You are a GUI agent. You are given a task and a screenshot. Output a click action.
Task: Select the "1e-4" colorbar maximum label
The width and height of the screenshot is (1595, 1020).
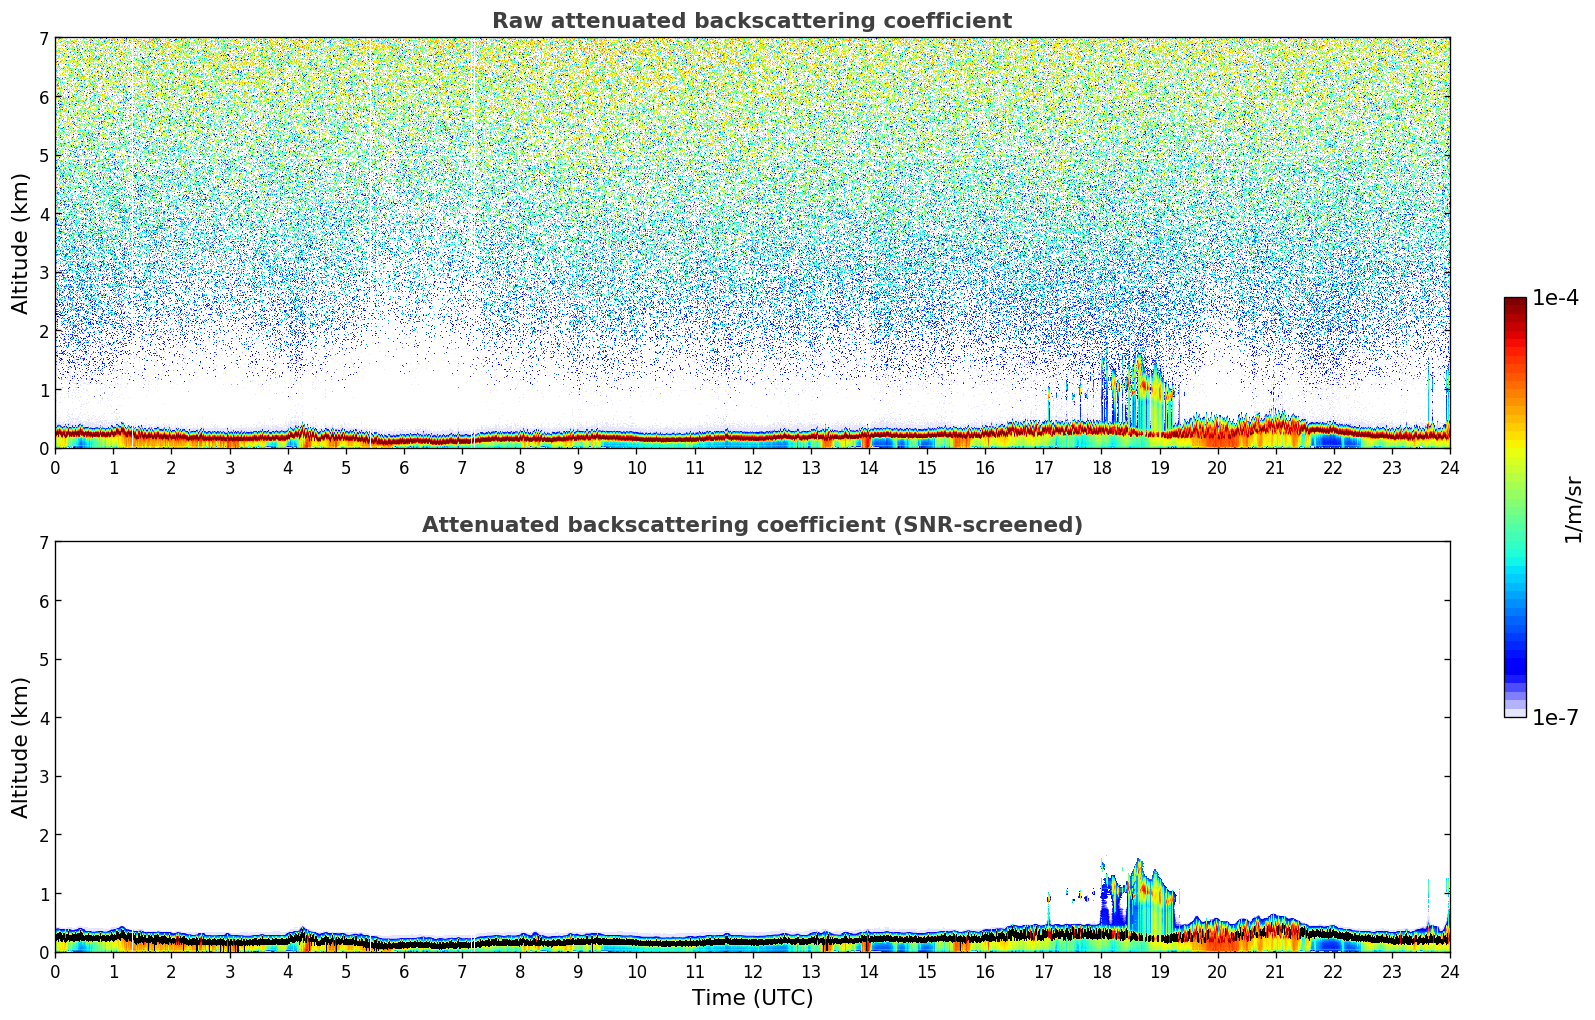(1555, 298)
